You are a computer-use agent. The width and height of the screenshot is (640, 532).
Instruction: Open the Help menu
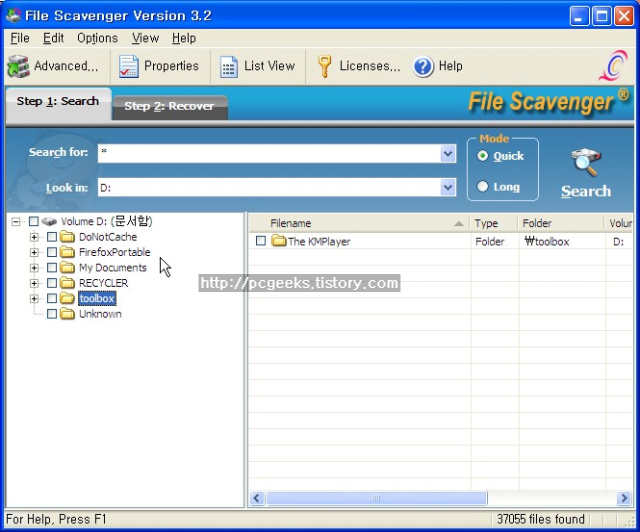click(x=184, y=38)
